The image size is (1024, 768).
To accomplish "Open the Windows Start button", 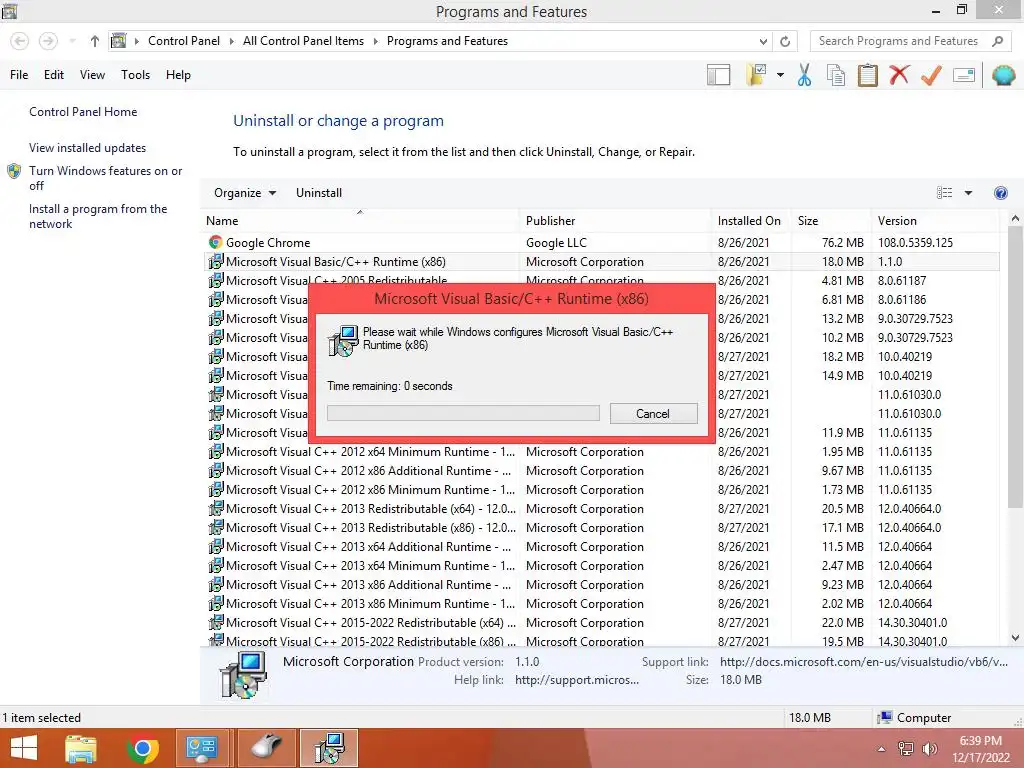I will point(24,748).
